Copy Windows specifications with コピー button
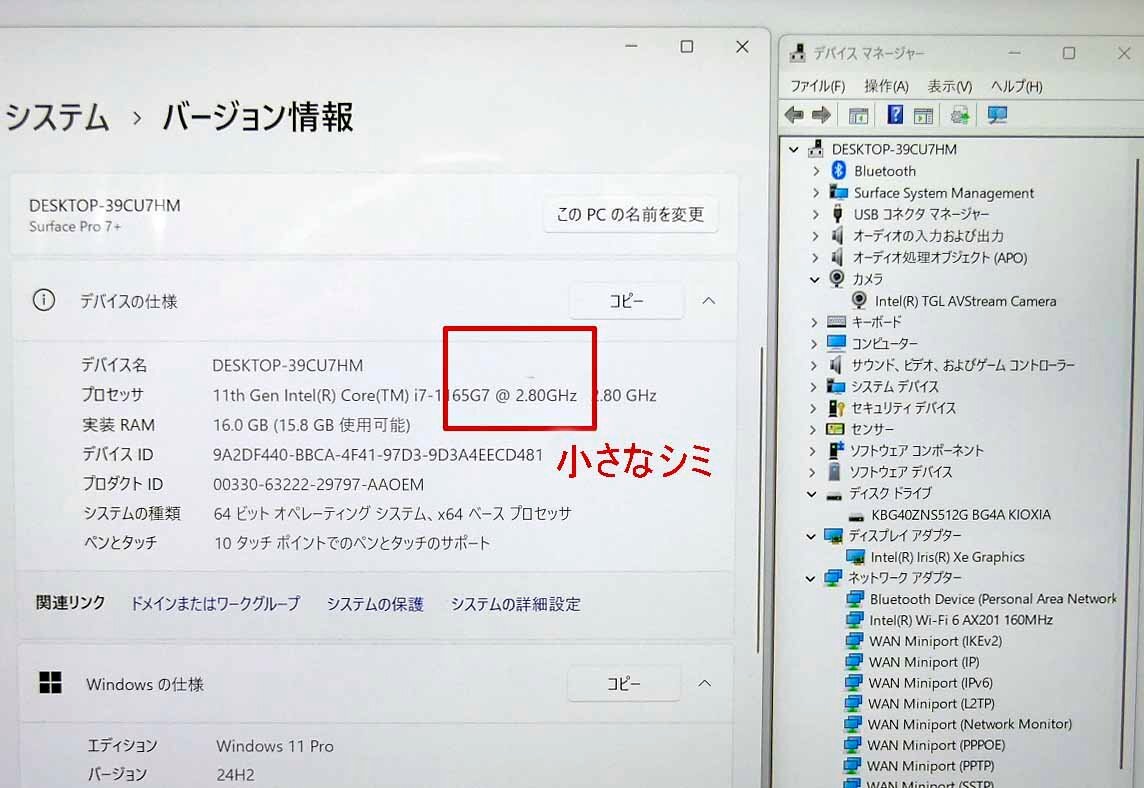The height and width of the screenshot is (788, 1144). [624, 684]
